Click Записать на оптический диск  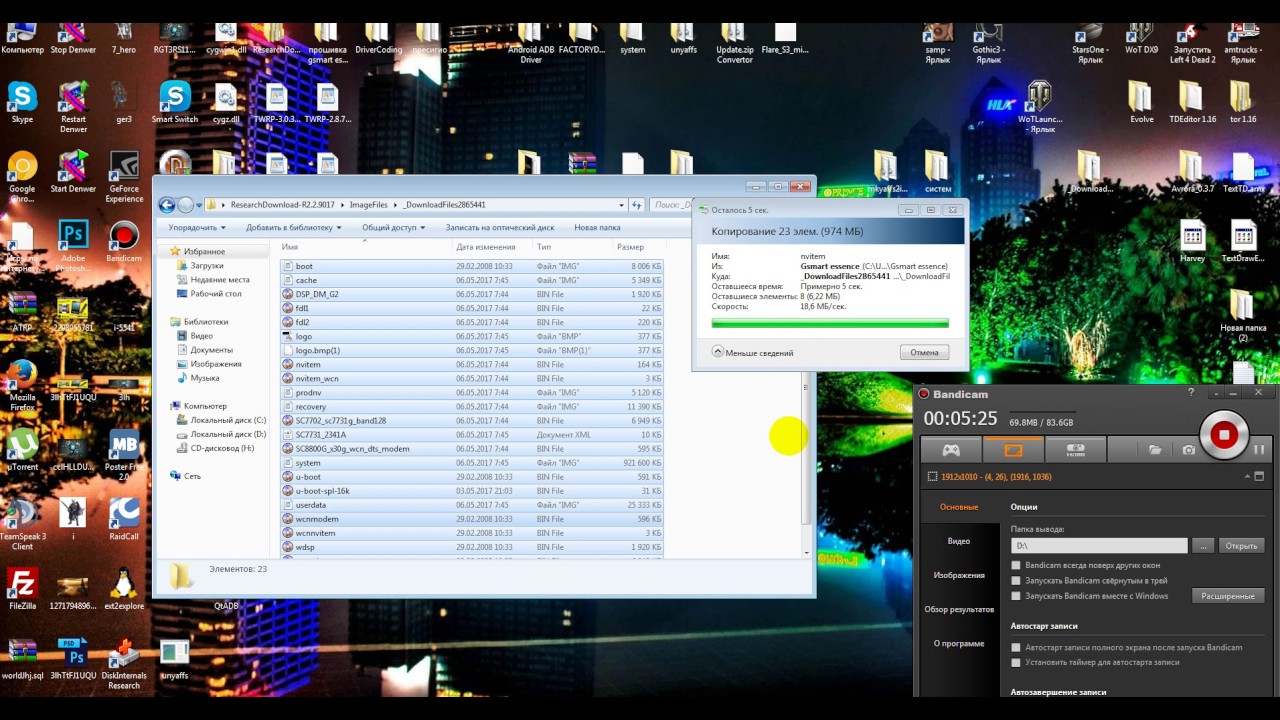499,227
